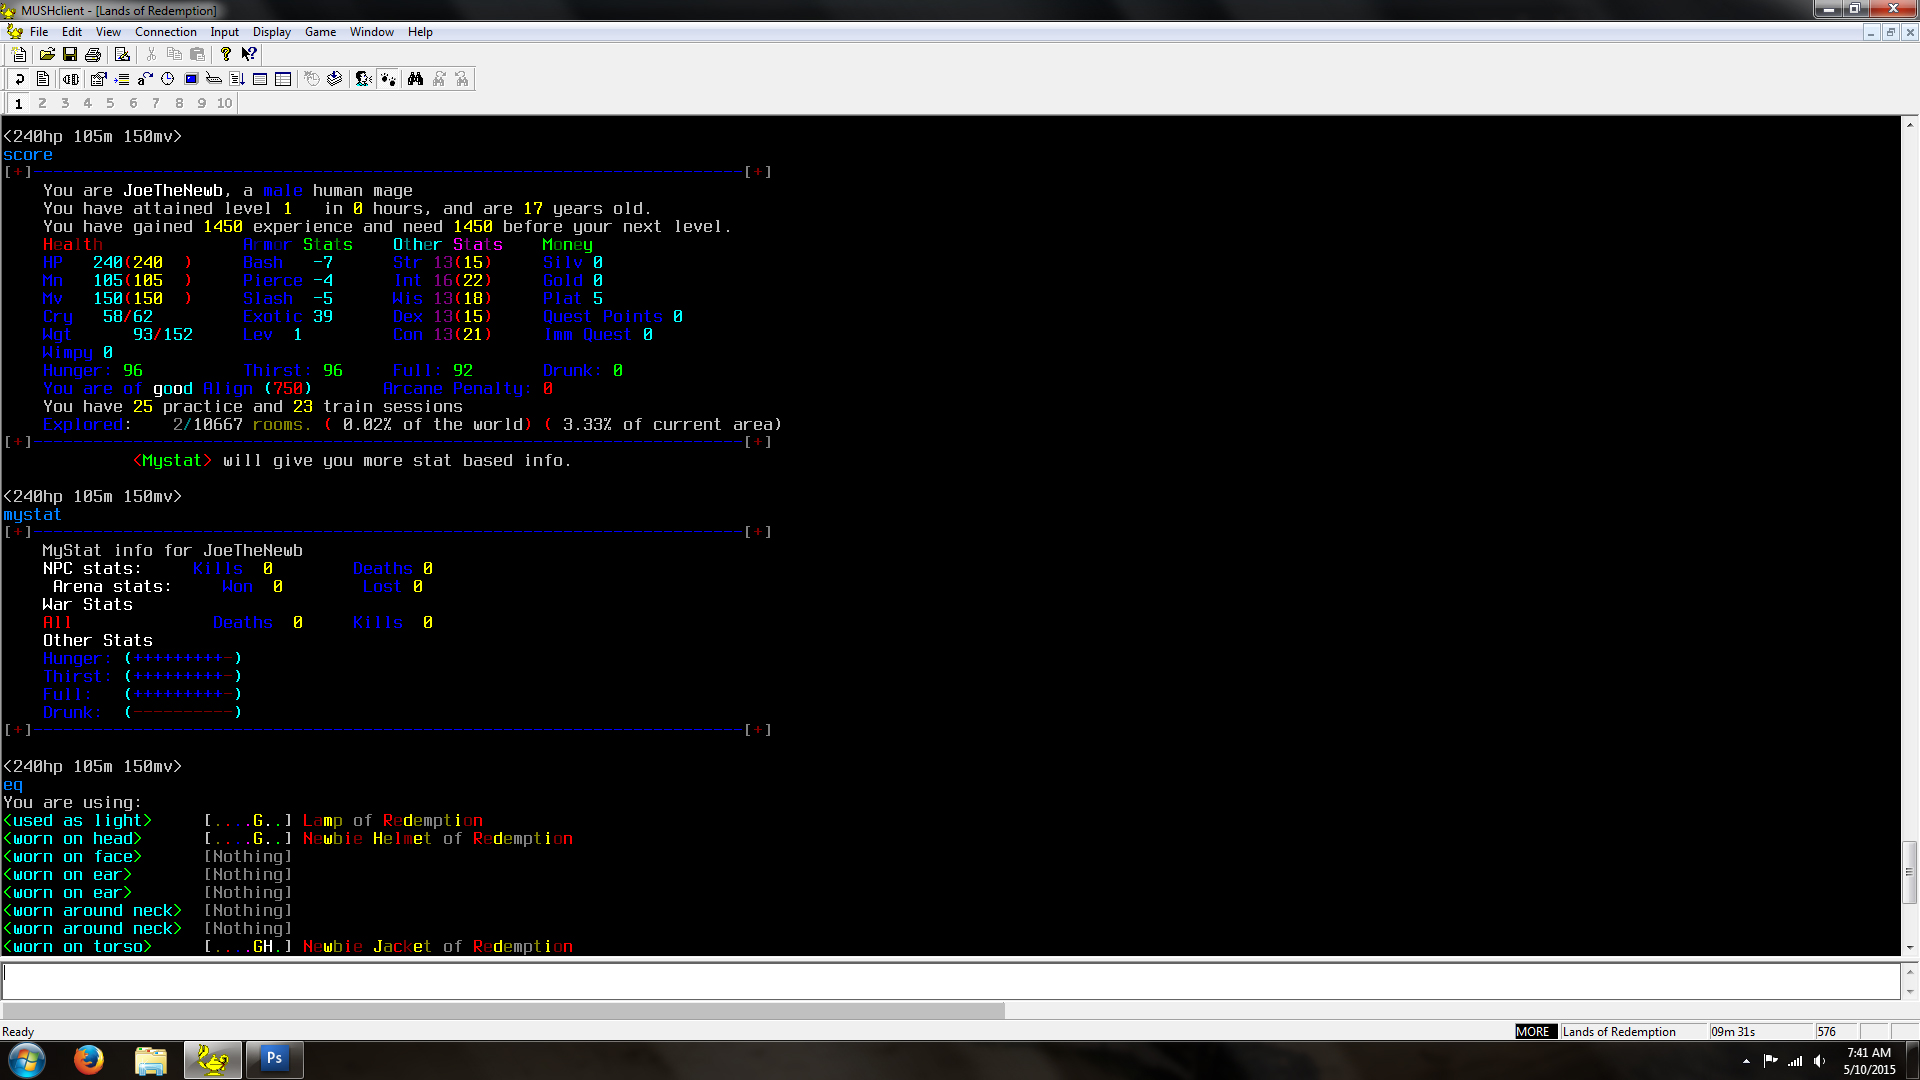Toggle Auto-Say talking head icon
1920x1080 pixels.
364,79
